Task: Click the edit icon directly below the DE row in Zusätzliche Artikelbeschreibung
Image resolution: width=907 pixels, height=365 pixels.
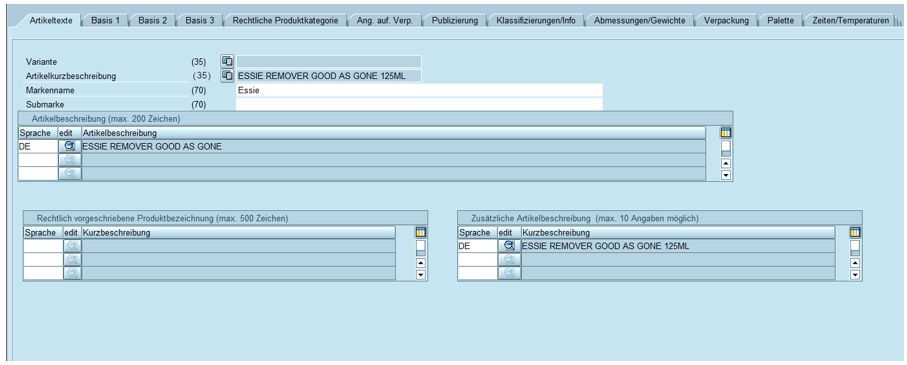Action: [510, 260]
